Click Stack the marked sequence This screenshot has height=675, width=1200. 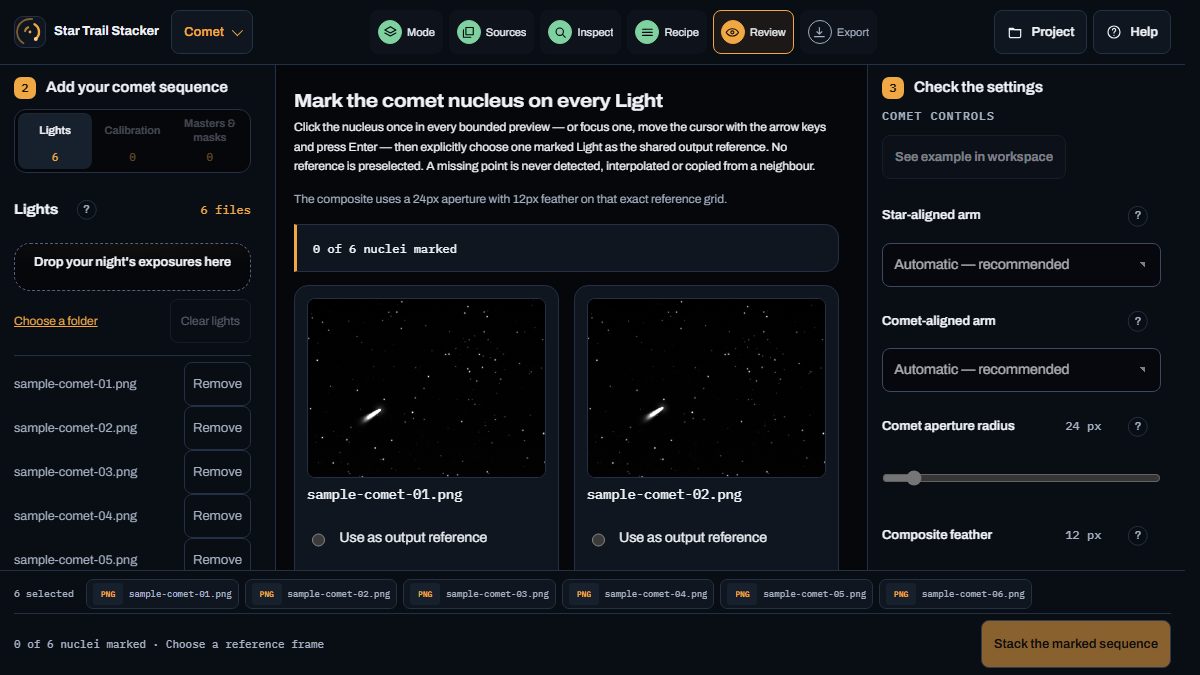pos(1075,644)
